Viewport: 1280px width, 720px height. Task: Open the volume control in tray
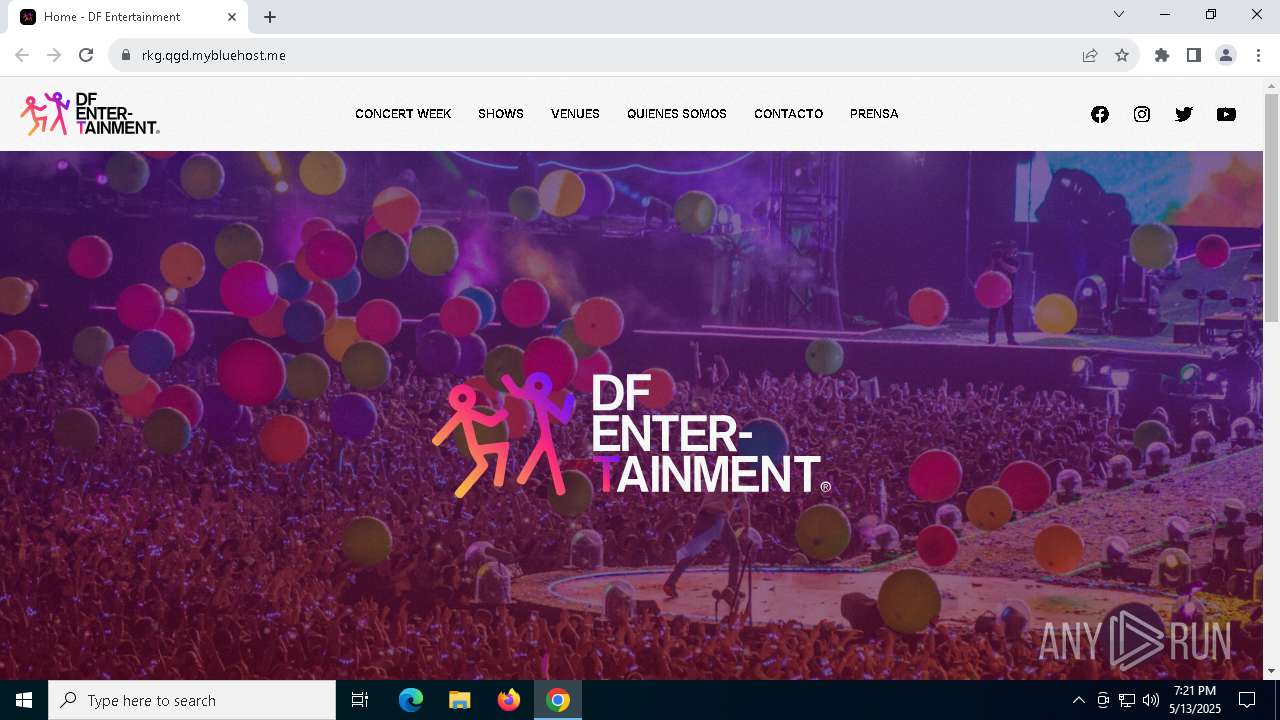click(x=1151, y=700)
